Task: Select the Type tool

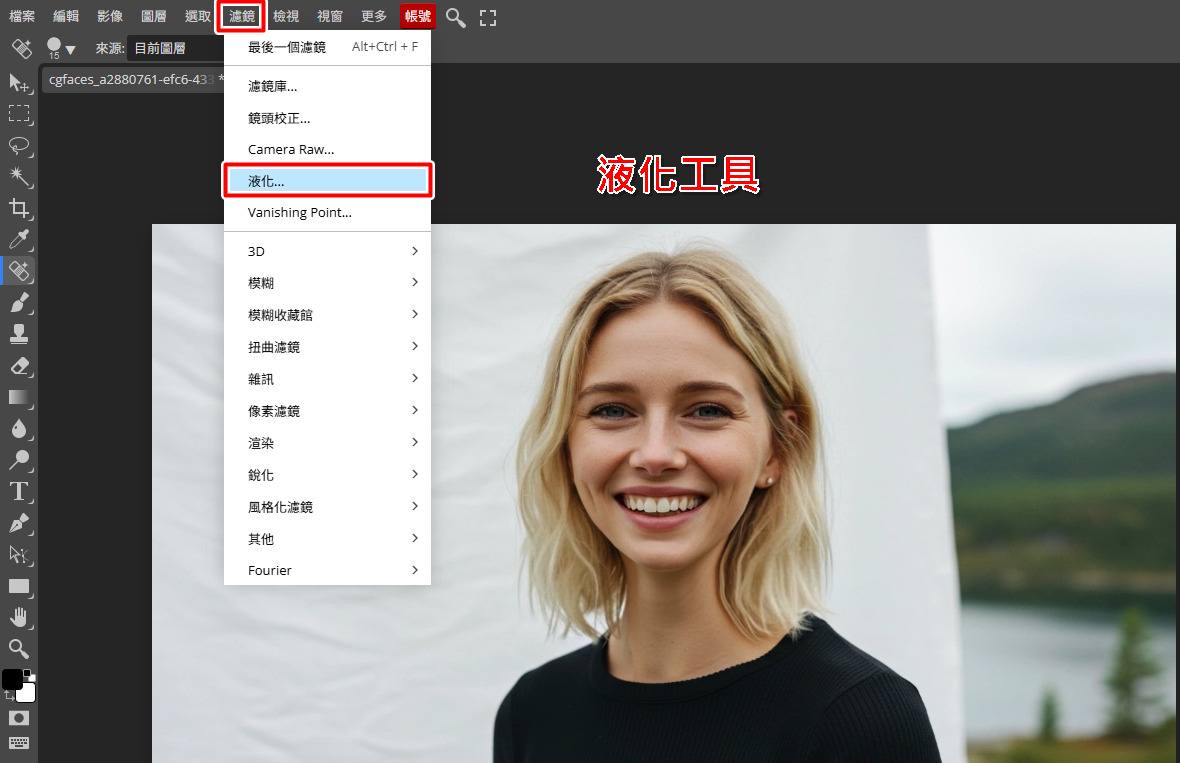Action: point(18,490)
